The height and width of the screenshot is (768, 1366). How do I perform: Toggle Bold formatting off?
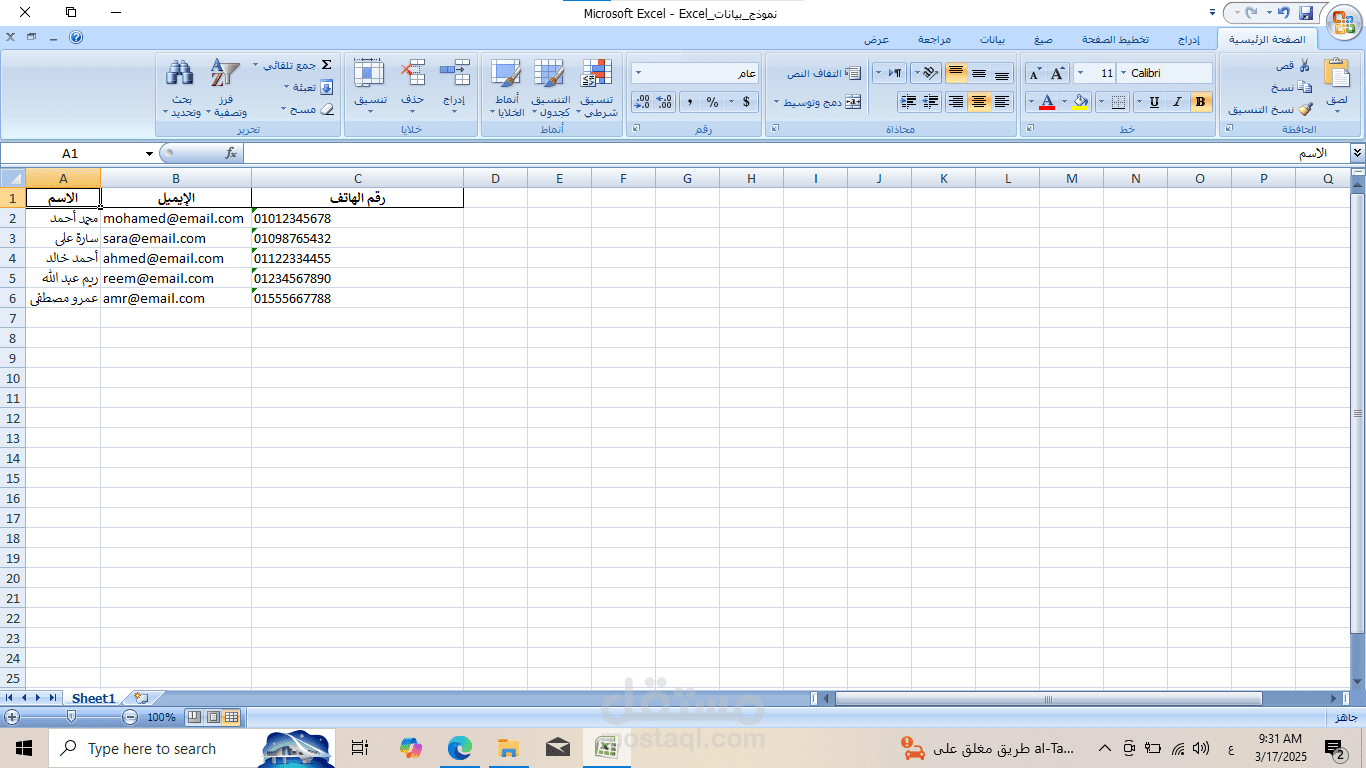pyautogui.click(x=1201, y=102)
